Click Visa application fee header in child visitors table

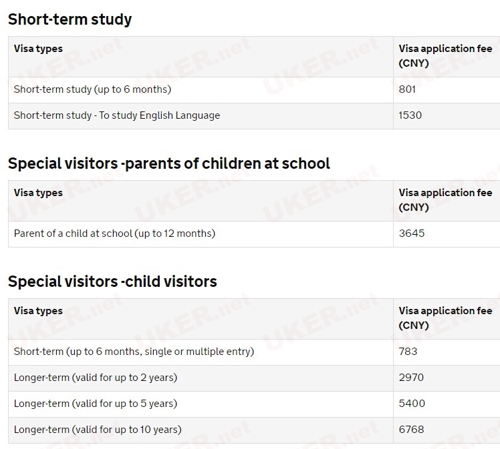click(445, 318)
